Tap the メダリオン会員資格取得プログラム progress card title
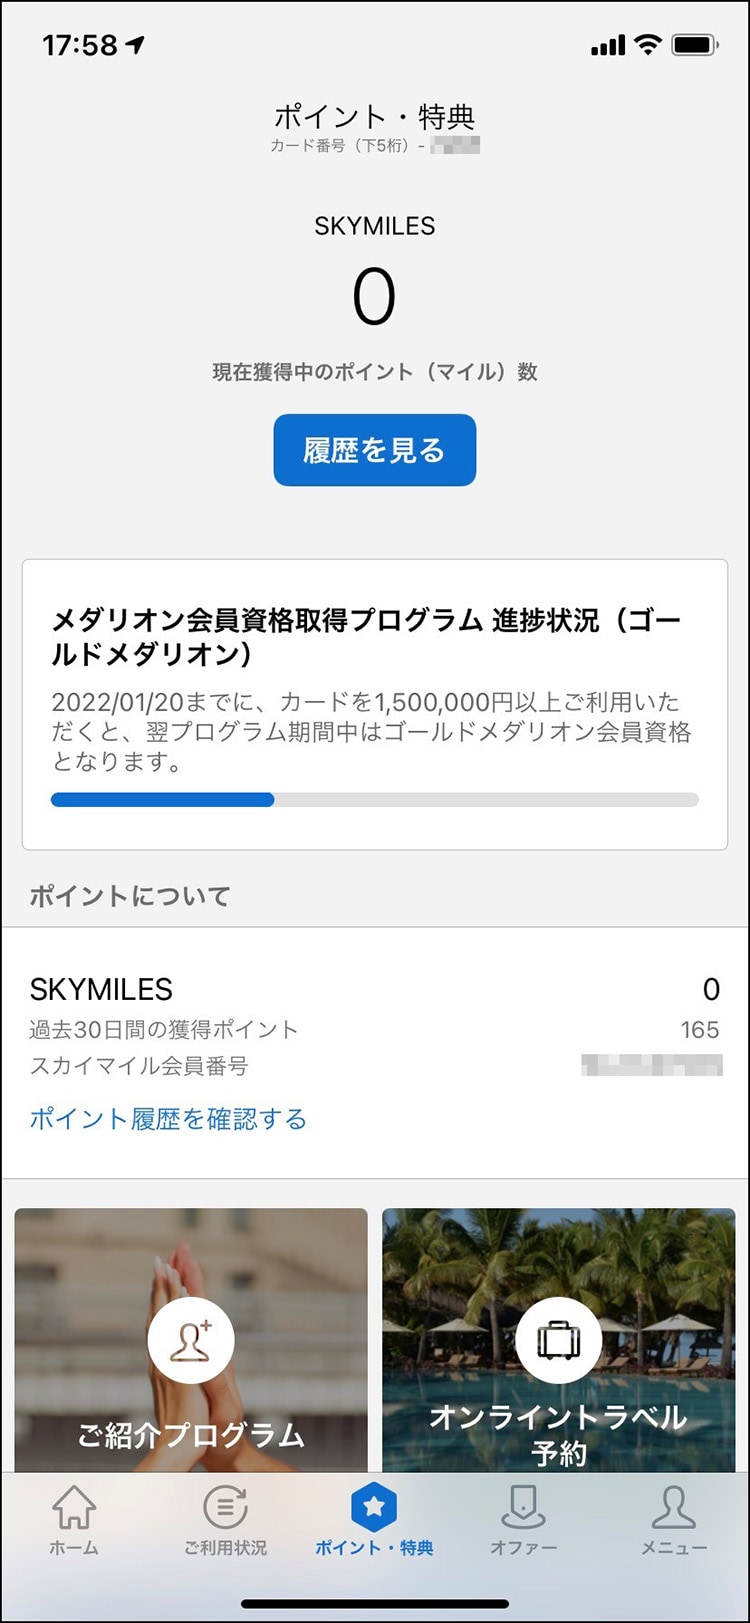This screenshot has height=1623, width=750. (x=366, y=636)
